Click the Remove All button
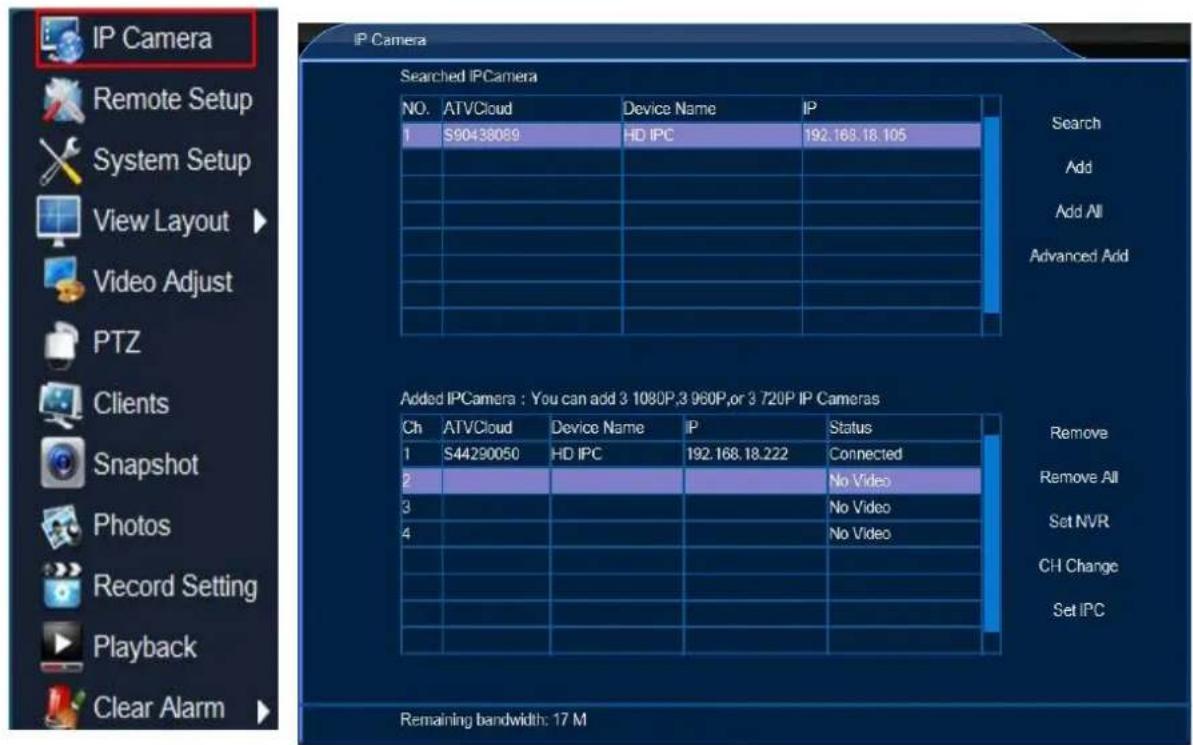1193x745 pixels. pos(1078,477)
